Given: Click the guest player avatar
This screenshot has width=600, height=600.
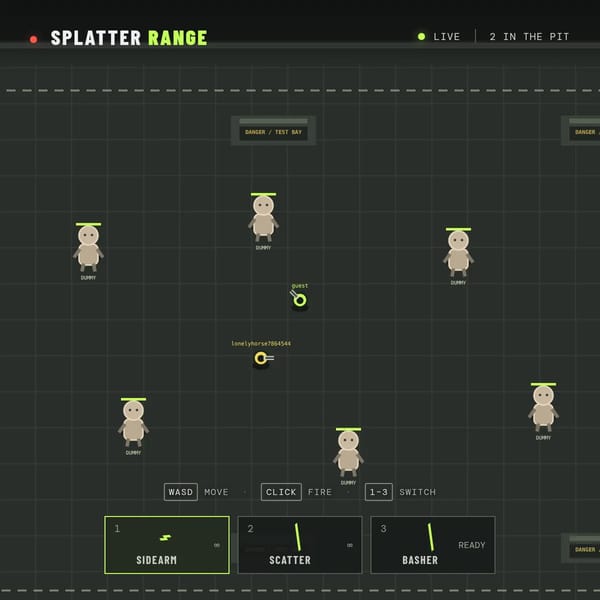Looking at the screenshot, I should pyautogui.click(x=300, y=300).
